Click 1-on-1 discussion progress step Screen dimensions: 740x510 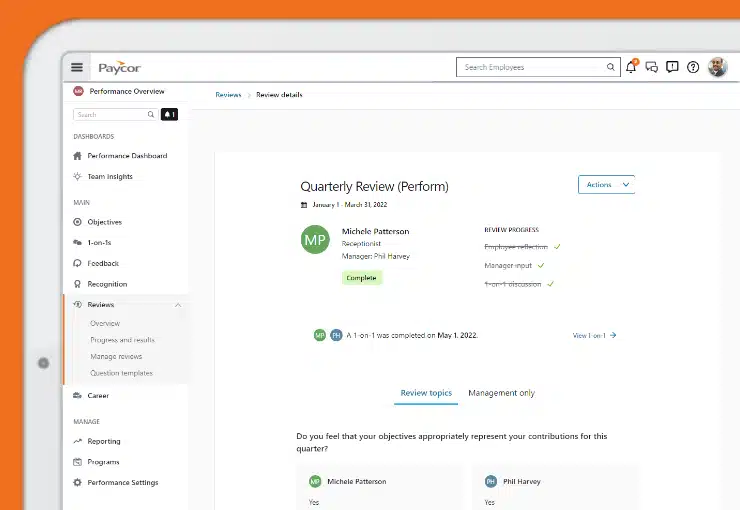coord(513,284)
